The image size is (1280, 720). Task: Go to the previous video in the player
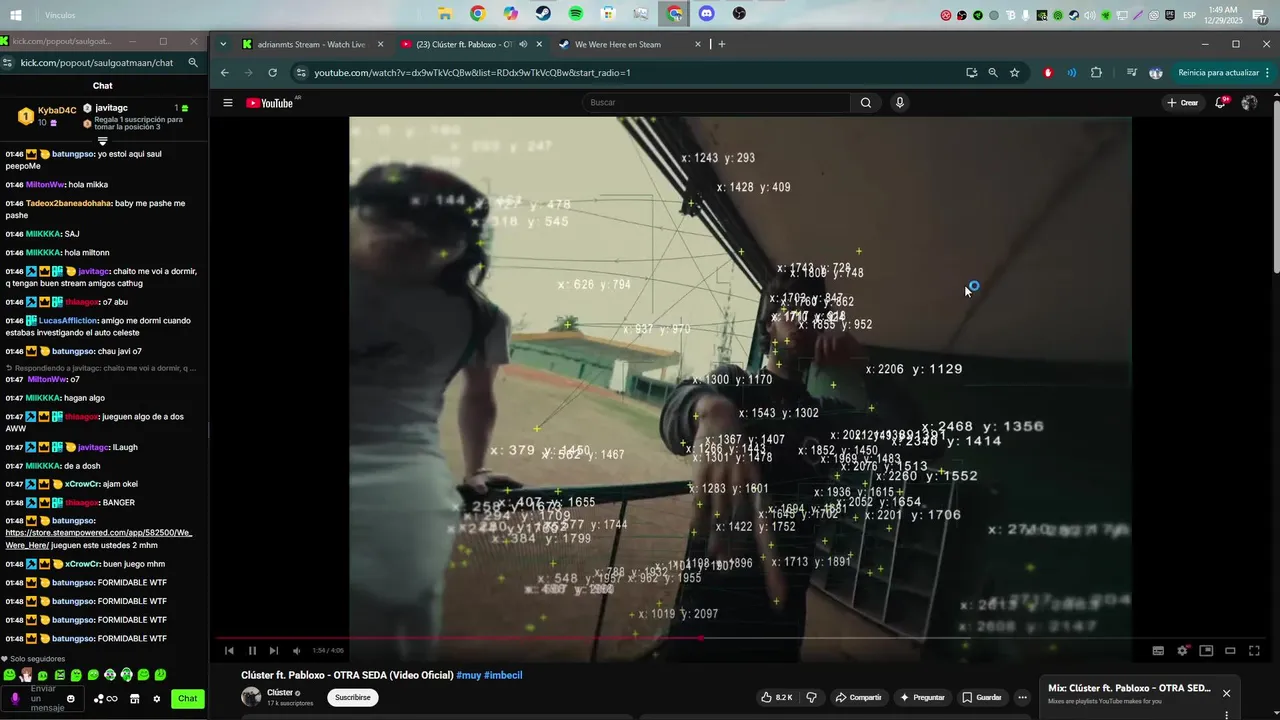pos(229,651)
